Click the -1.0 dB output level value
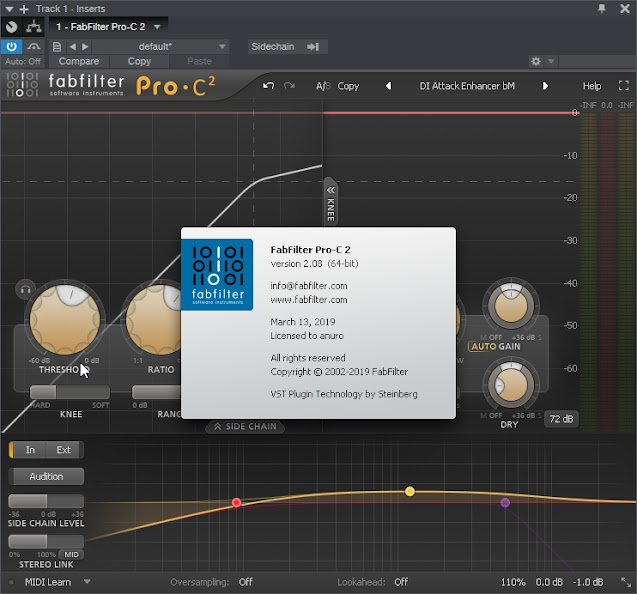Viewport: 637px width, 594px height. 588,582
